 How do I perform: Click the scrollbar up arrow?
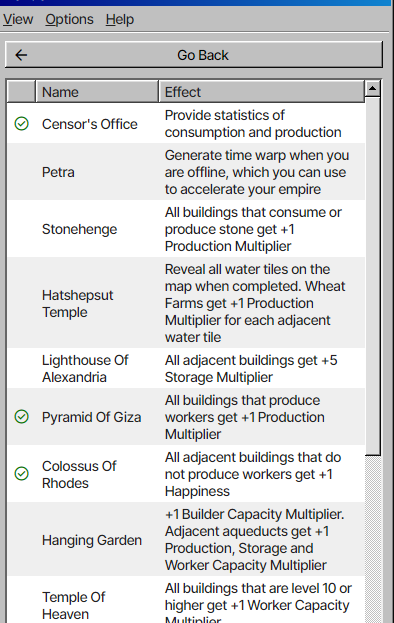click(373, 88)
